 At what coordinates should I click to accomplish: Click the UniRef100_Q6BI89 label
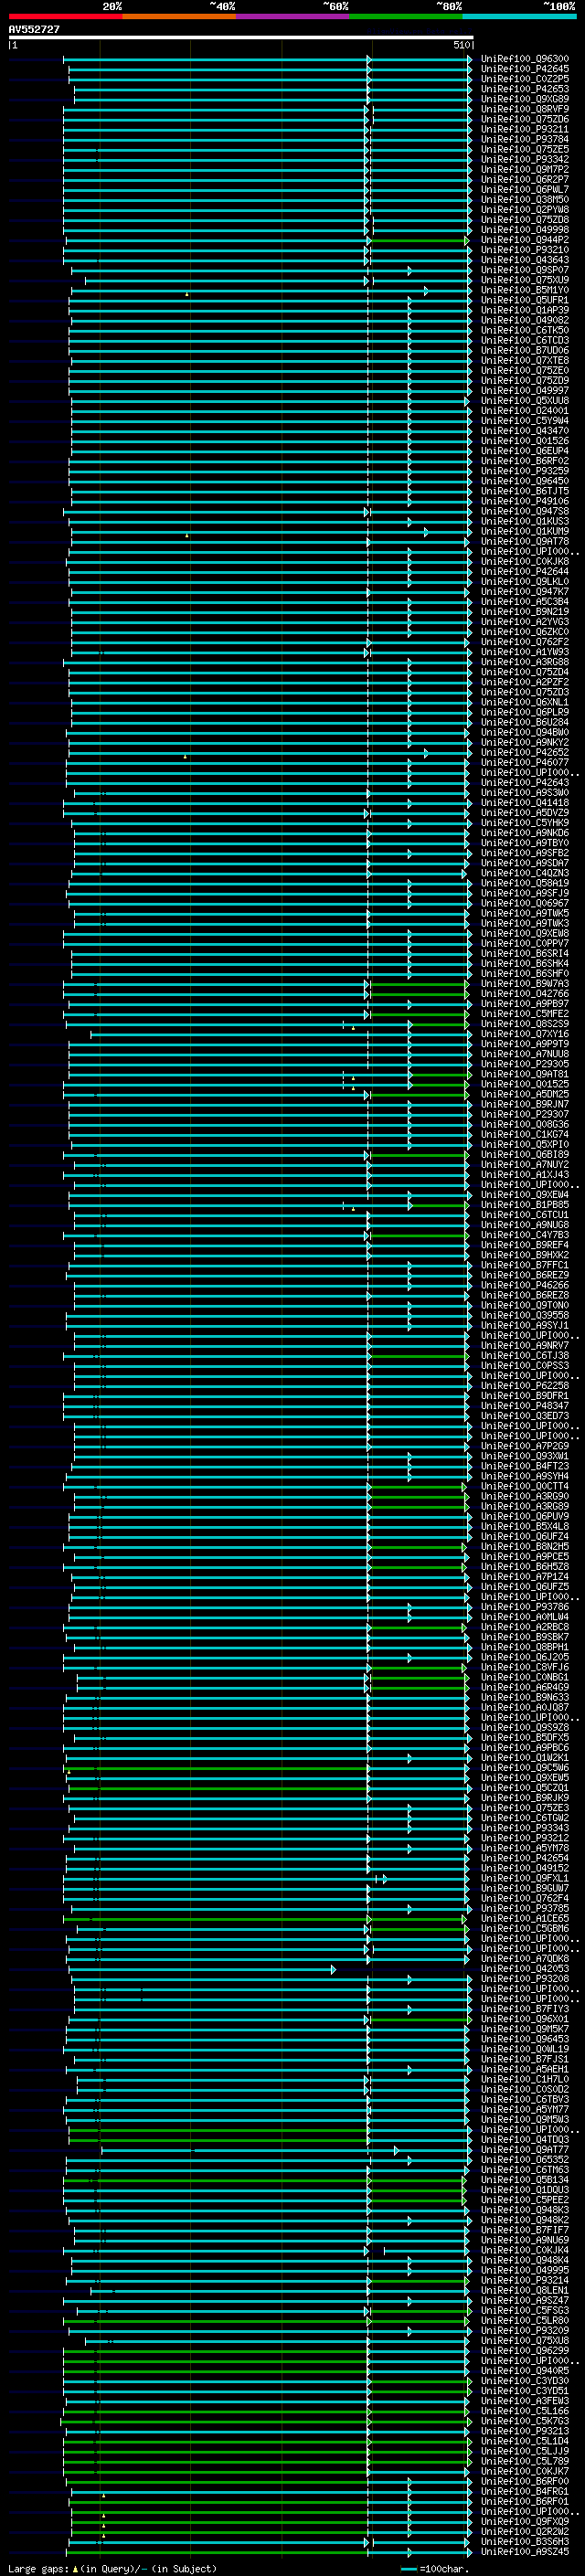[x=524, y=1155]
